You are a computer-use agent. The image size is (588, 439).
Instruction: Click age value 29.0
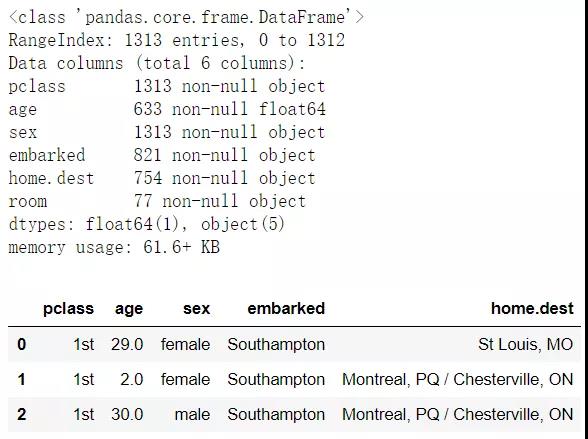point(127,345)
